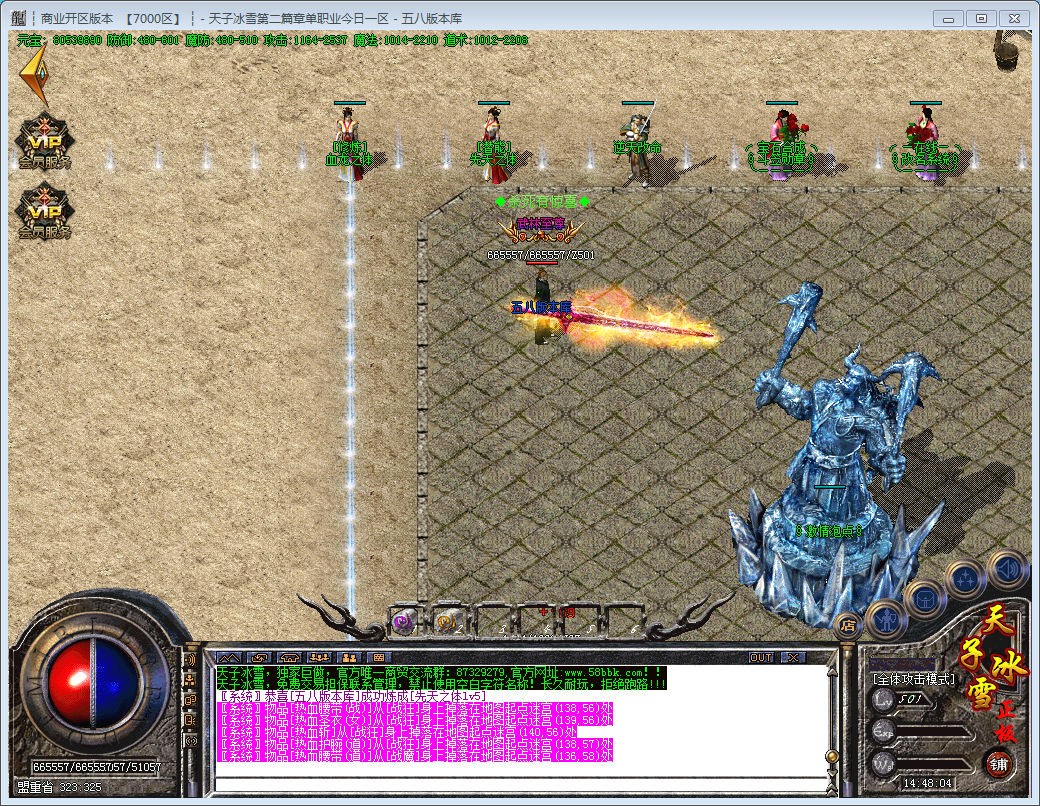Click the HP/MP numbers 665557/665557
Viewport: 1040px width, 806px height.
pos(97,767)
